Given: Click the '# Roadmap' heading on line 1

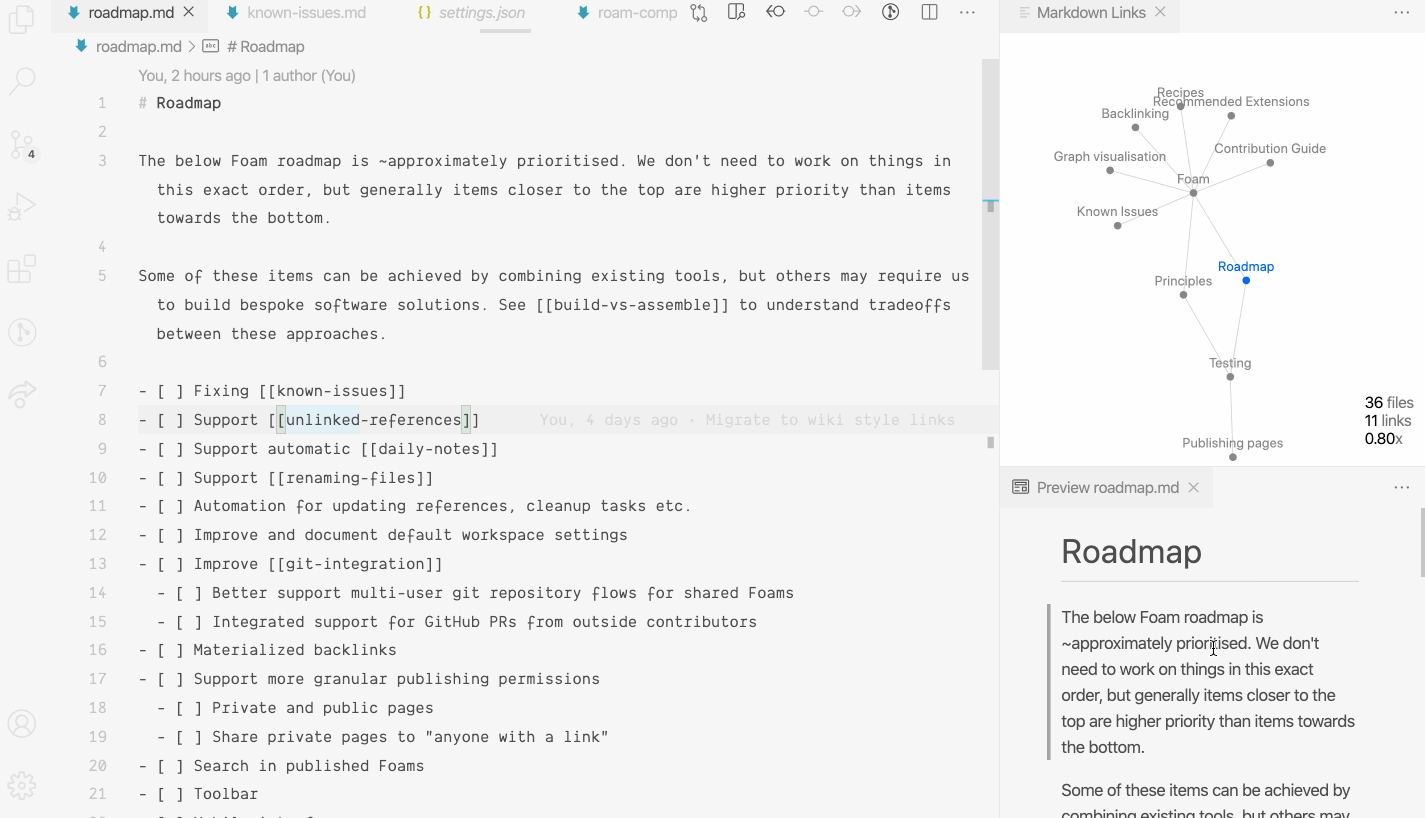Looking at the screenshot, I should (x=180, y=103).
